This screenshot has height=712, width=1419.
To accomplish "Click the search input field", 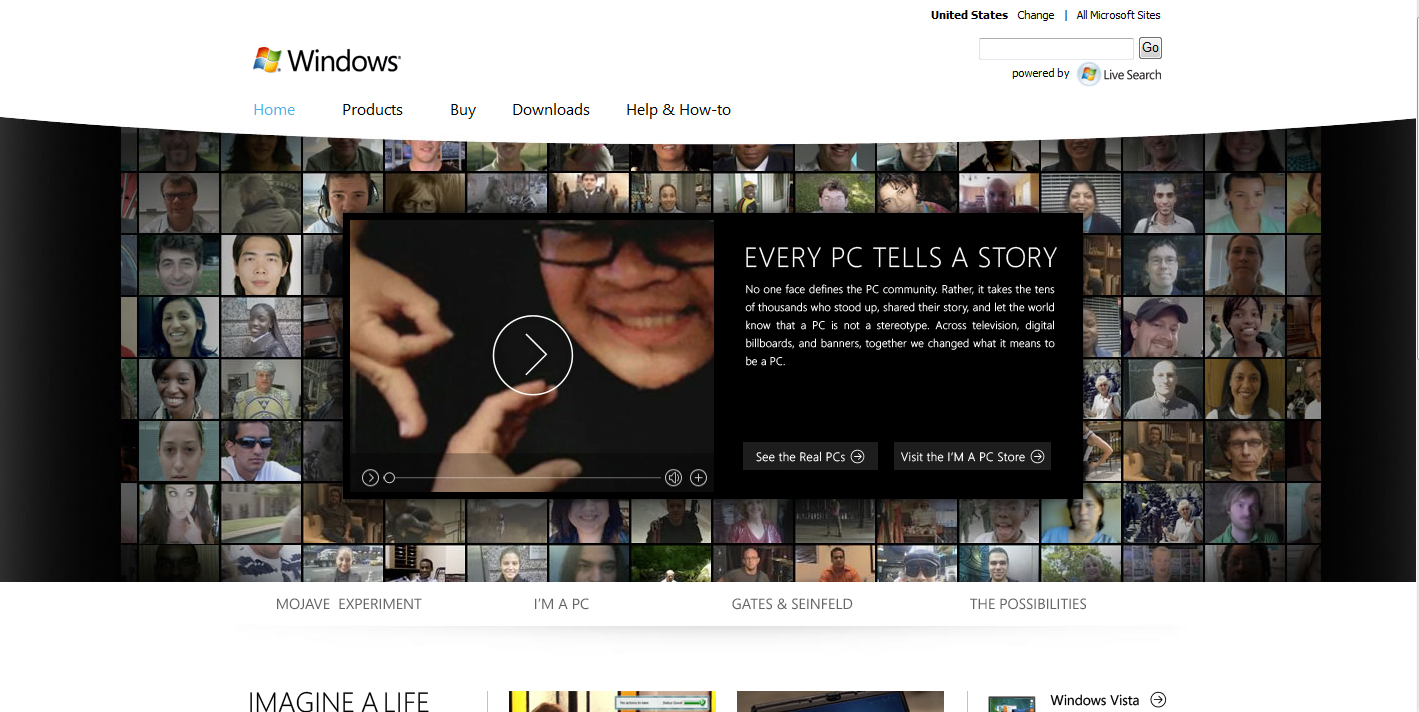I will pyautogui.click(x=1056, y=48).
